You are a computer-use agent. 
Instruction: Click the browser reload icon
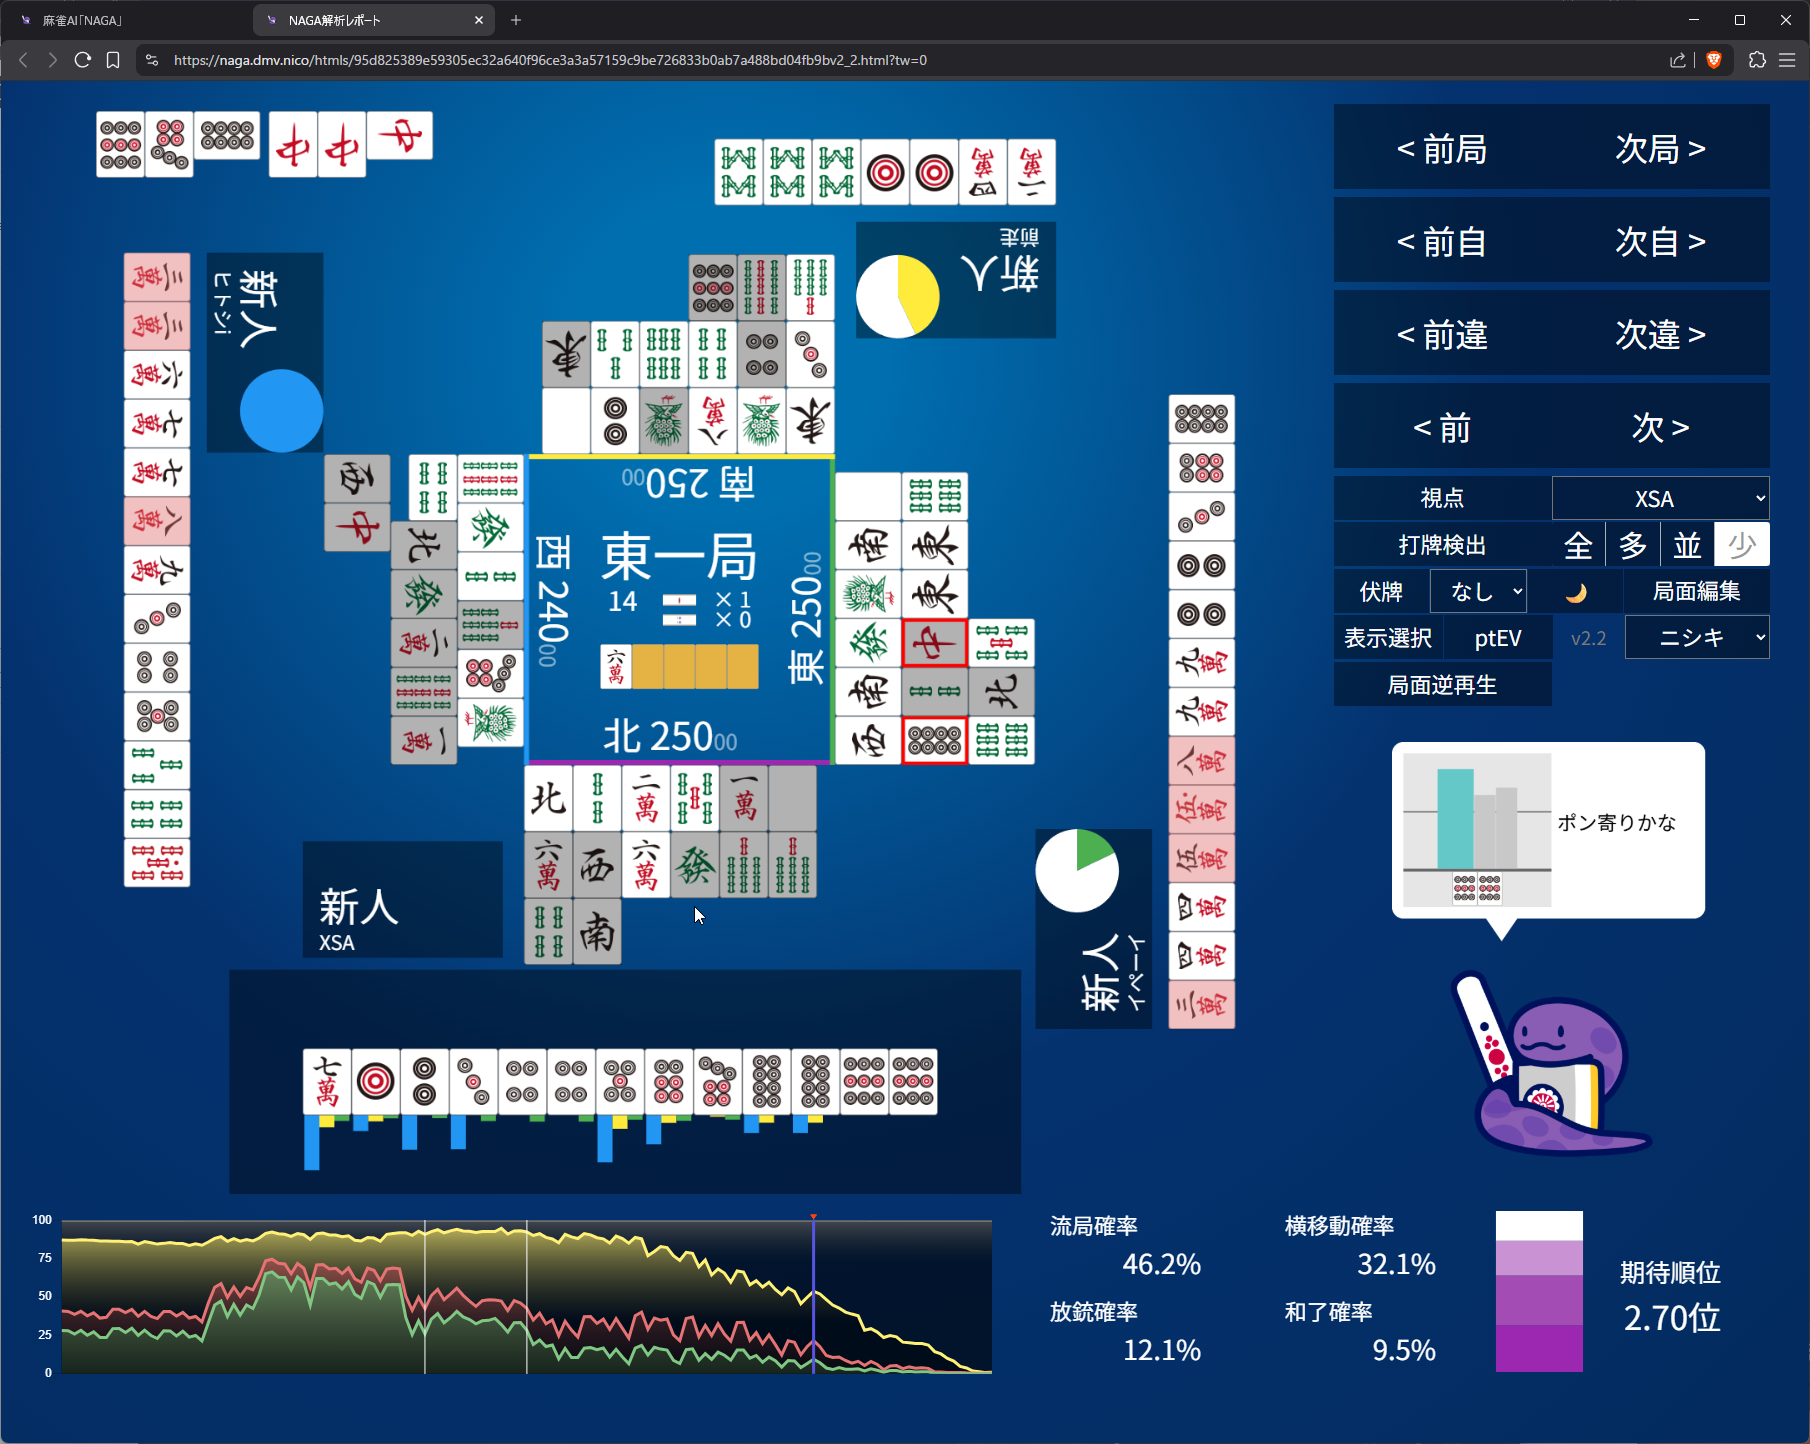83,60
